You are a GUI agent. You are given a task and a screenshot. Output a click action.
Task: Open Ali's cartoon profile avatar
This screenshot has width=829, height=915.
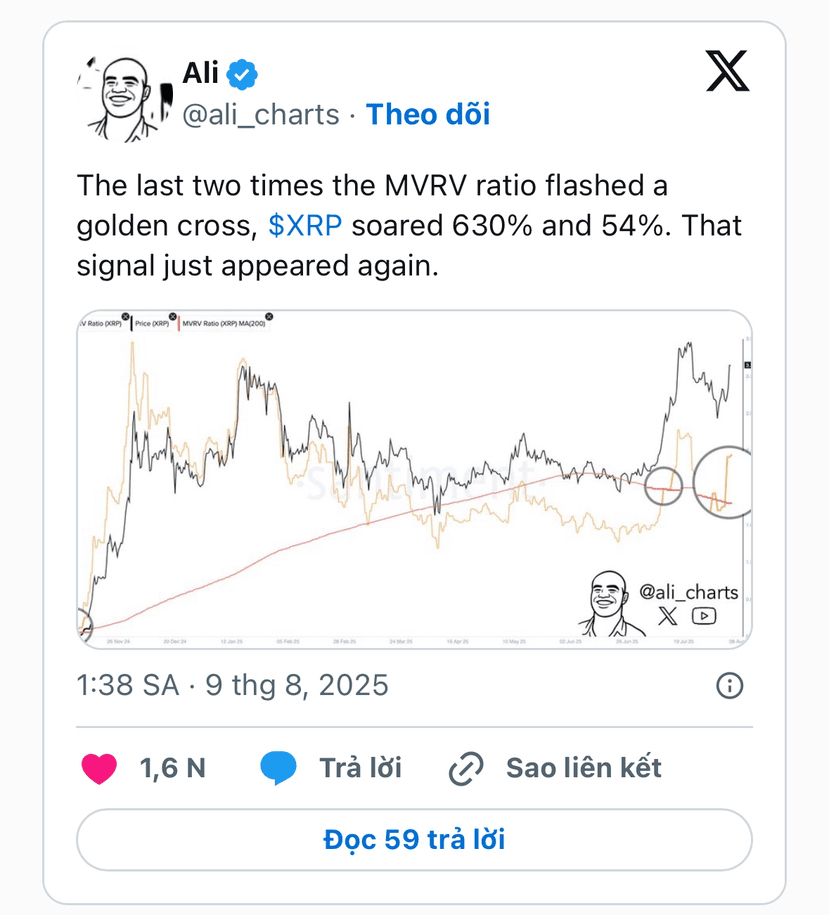124,99
